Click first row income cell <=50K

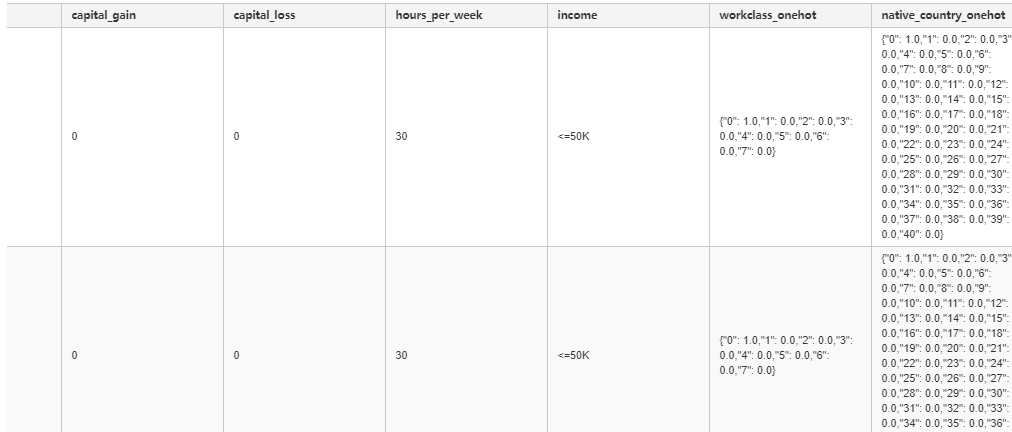pos(629,137)
